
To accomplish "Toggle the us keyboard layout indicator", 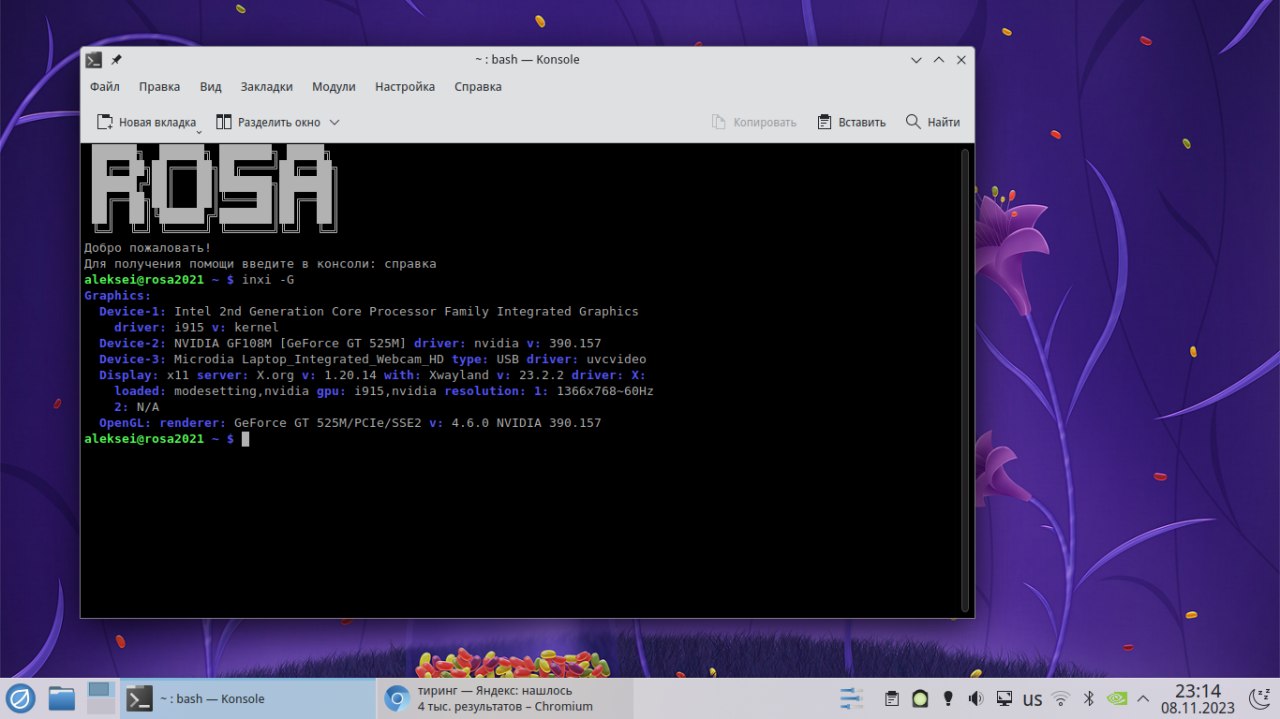I will pos(1032,698).
